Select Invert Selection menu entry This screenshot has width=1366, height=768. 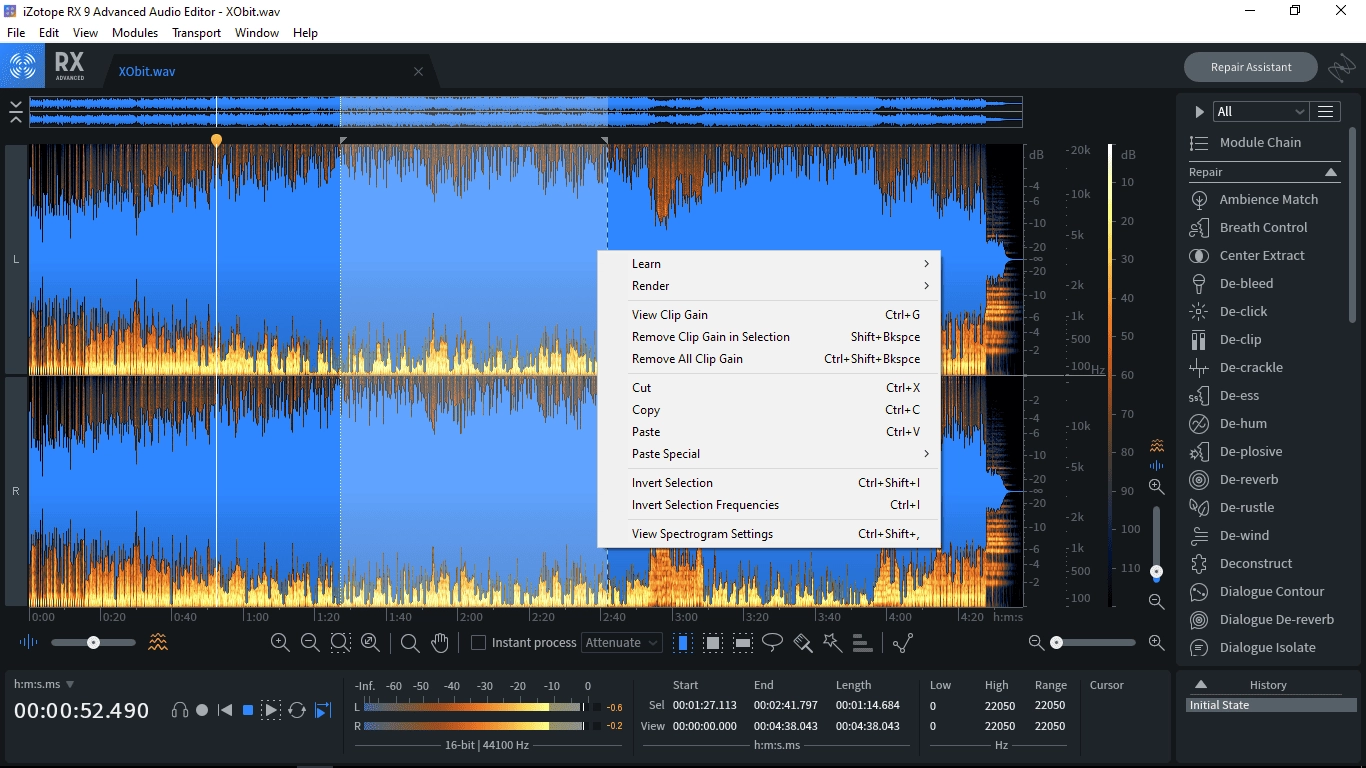pyautogui.click(x=769, y=483)
